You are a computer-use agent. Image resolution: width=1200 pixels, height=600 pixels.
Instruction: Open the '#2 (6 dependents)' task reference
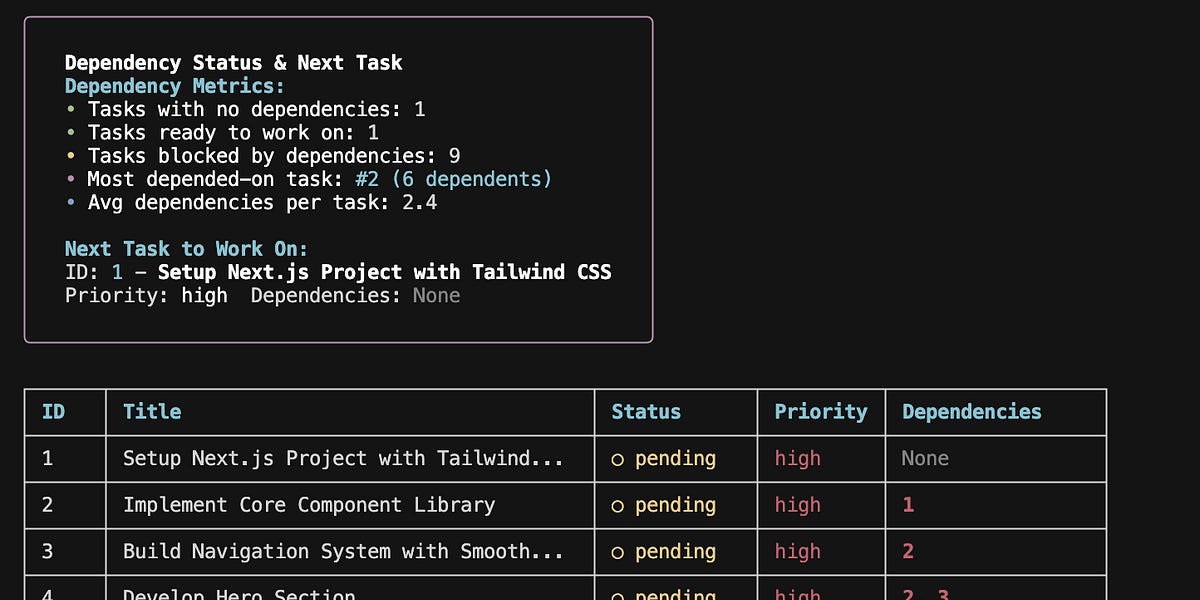451,179
